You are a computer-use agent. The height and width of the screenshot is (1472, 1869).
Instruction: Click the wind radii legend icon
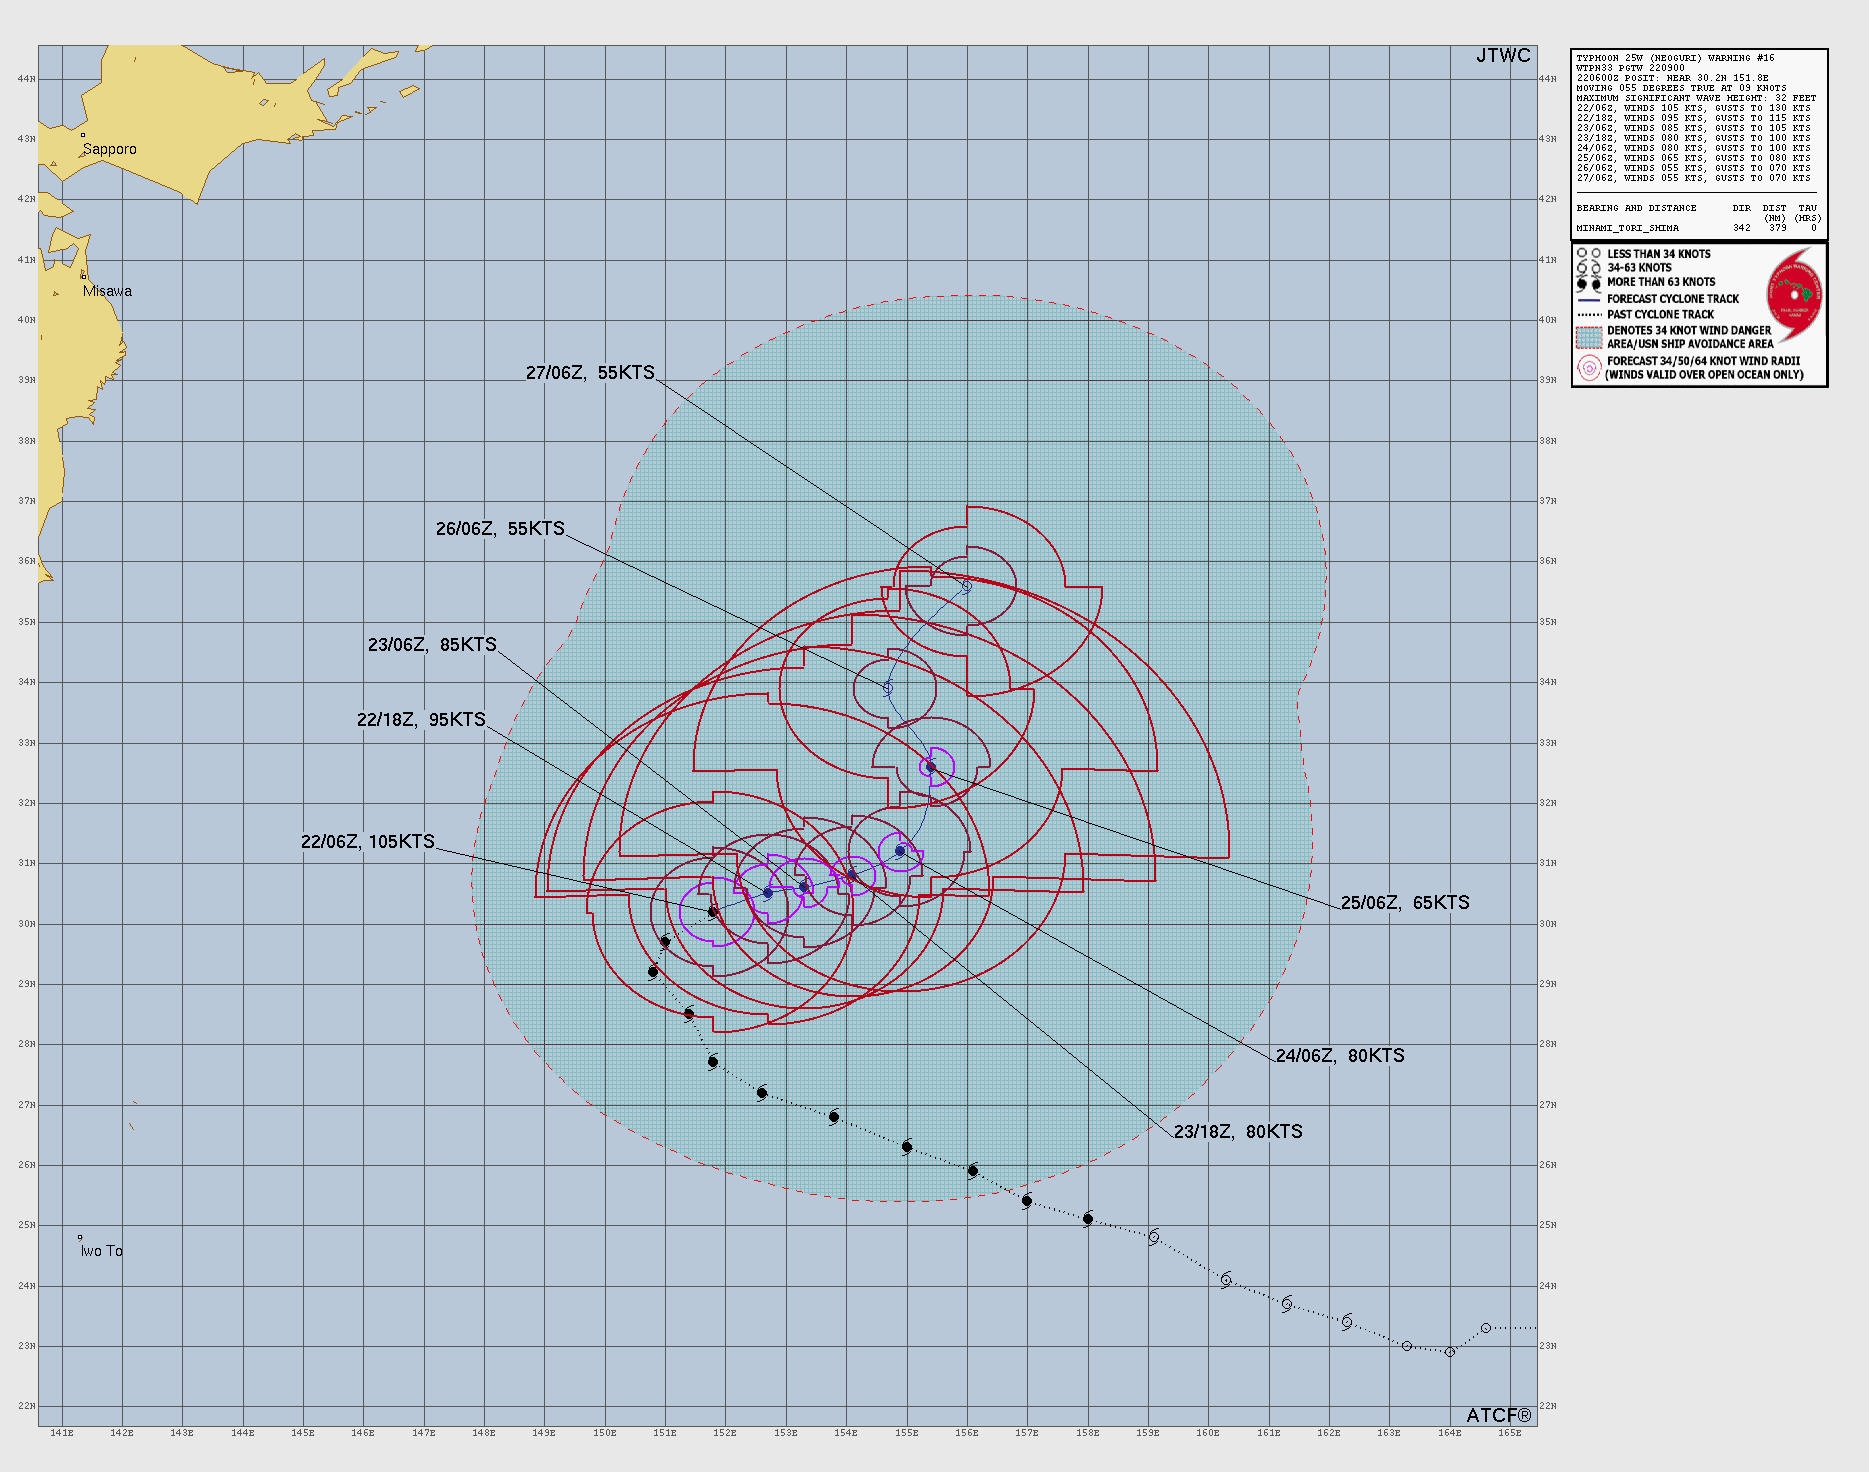(x=1588, y=368)
